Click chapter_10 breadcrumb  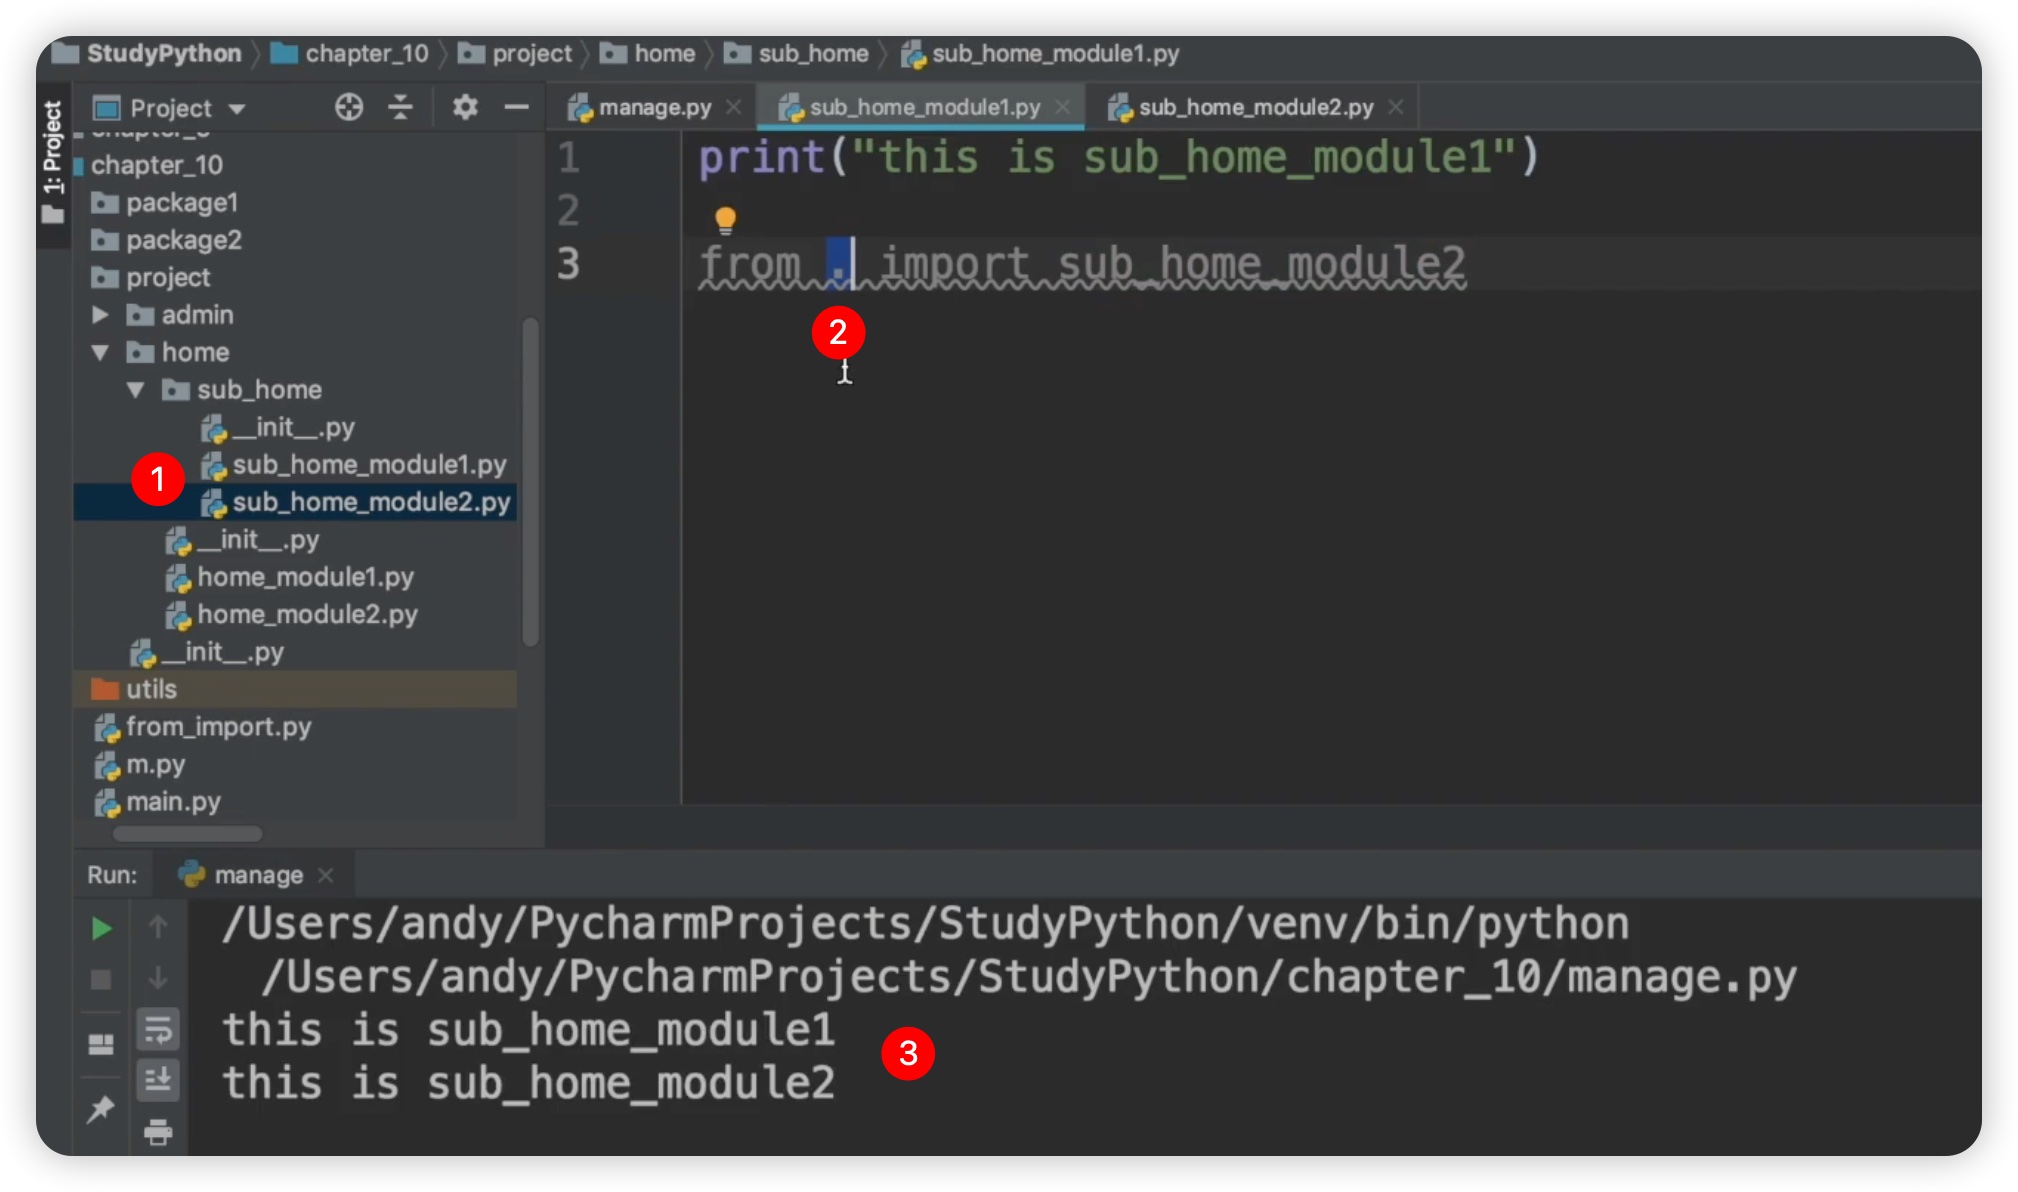(x=366, y=53)
